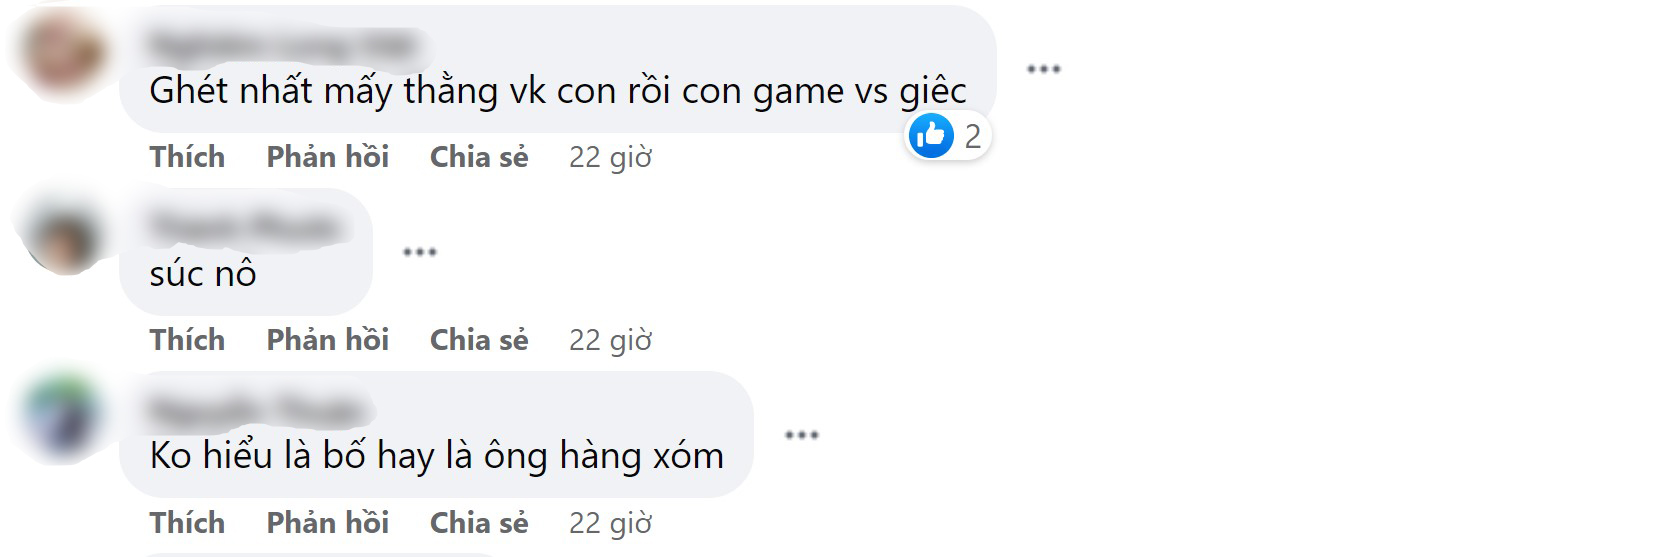Click Thích under 'súc nô' comment
Viewport: 1680px width, 557px height.
click(x=187, y=340)
